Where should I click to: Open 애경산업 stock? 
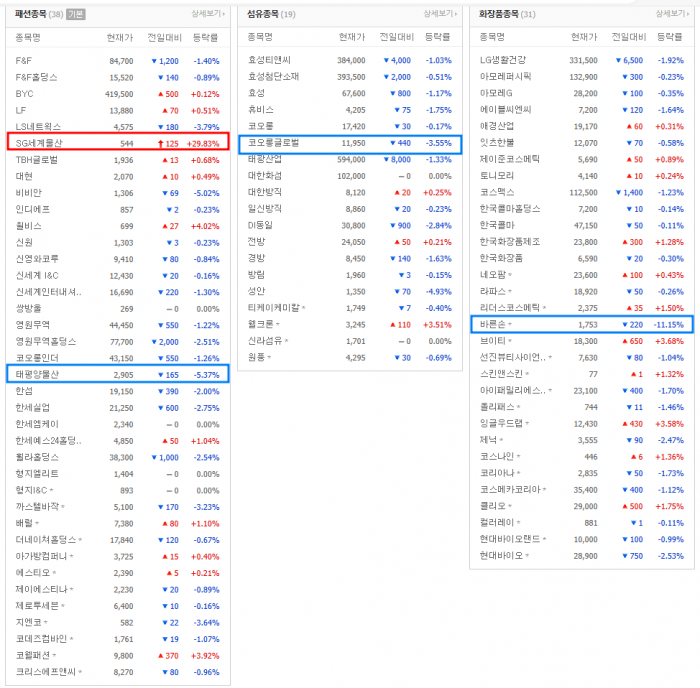(x=497, y=126)
